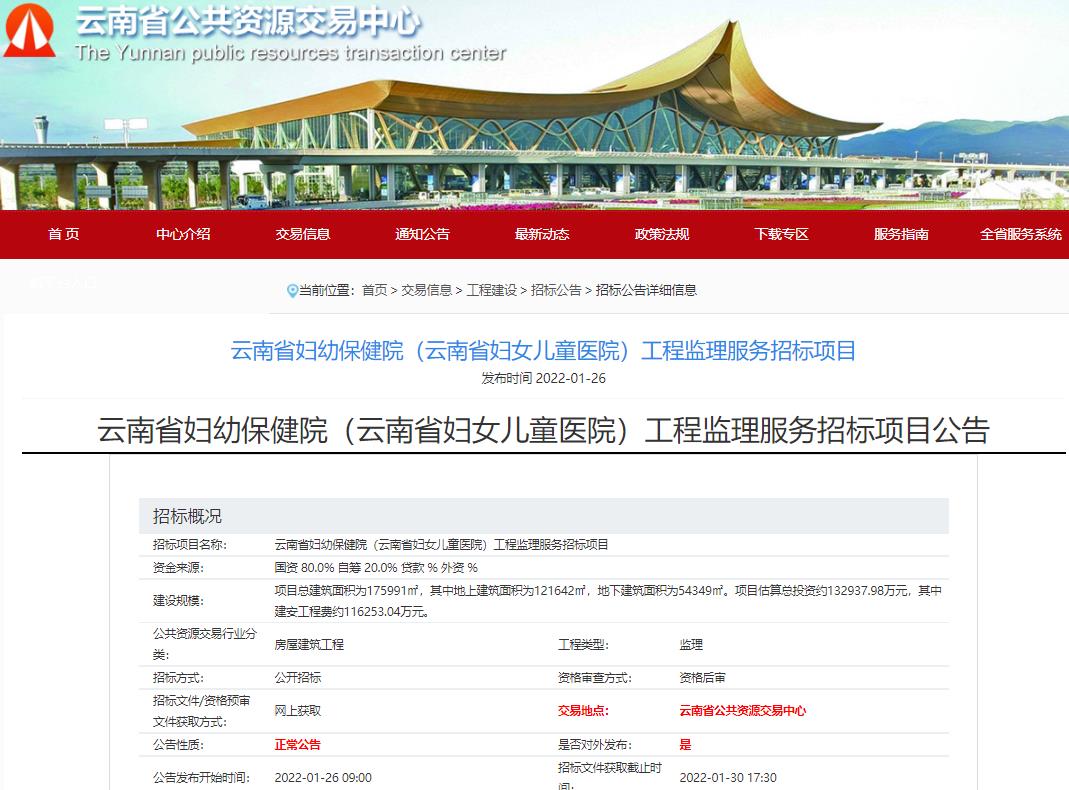1069x790 pixels.
Task: Open the 下载专区 menu item
Action: pos(781,234)
